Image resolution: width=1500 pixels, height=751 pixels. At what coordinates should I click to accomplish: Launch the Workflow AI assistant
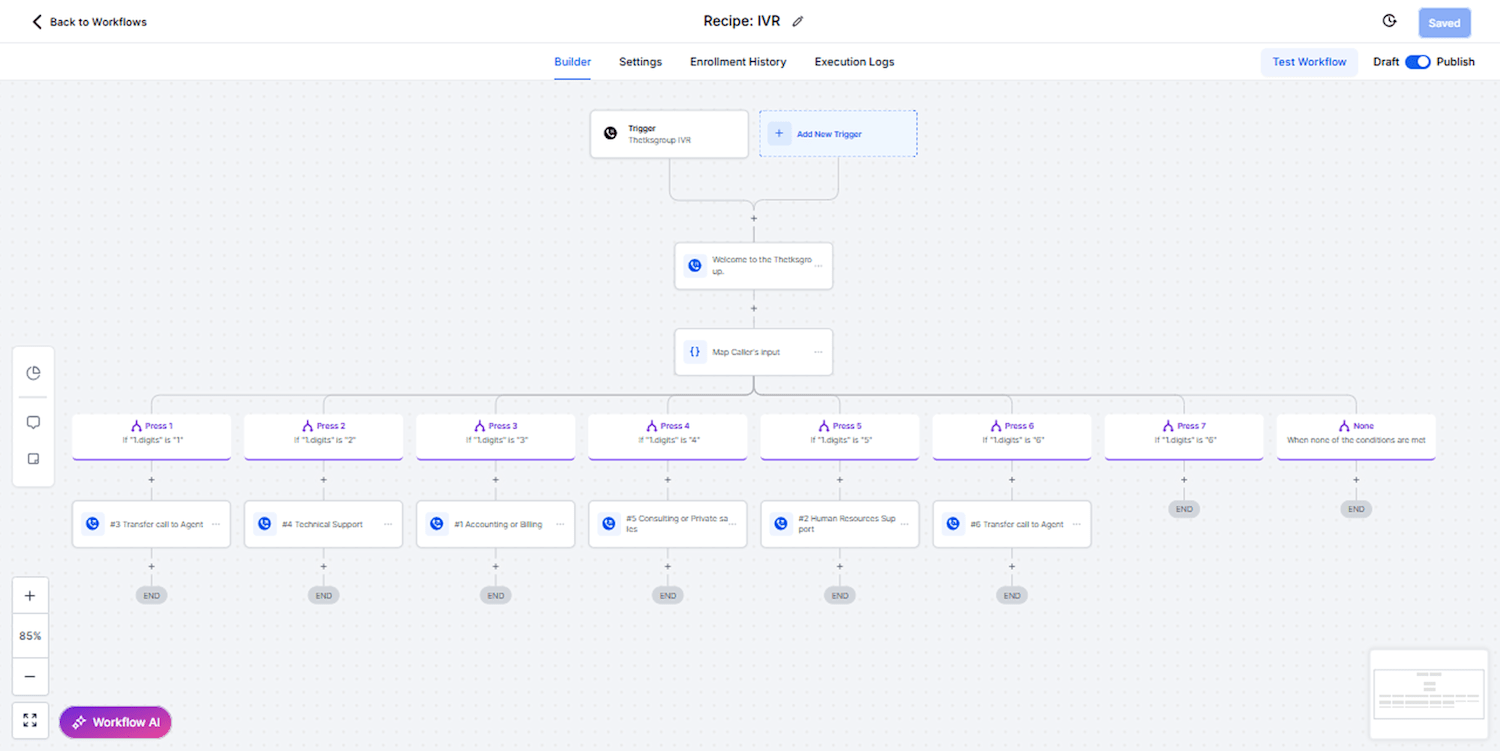115,722
